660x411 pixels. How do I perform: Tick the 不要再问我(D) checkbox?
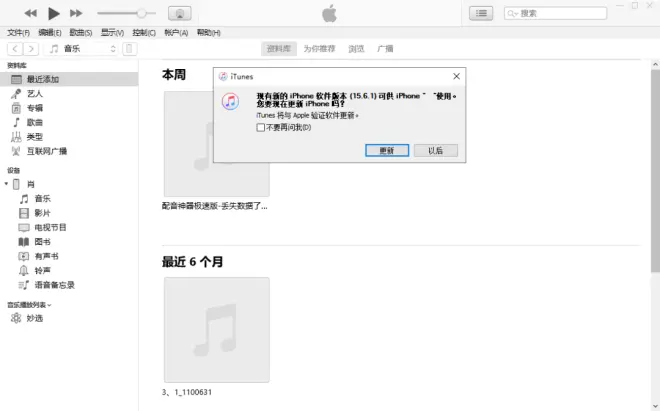click(261, 127)
